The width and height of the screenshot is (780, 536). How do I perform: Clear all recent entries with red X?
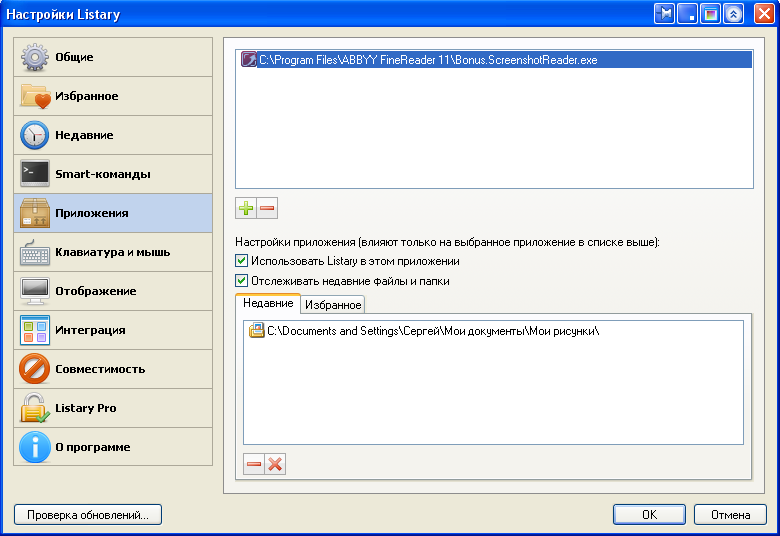click(275, 464)
